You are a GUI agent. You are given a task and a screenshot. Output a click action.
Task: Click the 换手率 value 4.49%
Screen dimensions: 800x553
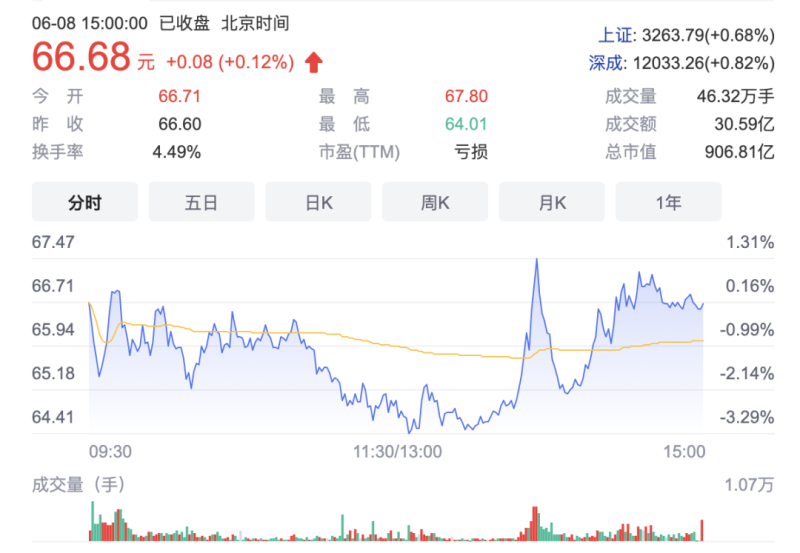point(177,152)
